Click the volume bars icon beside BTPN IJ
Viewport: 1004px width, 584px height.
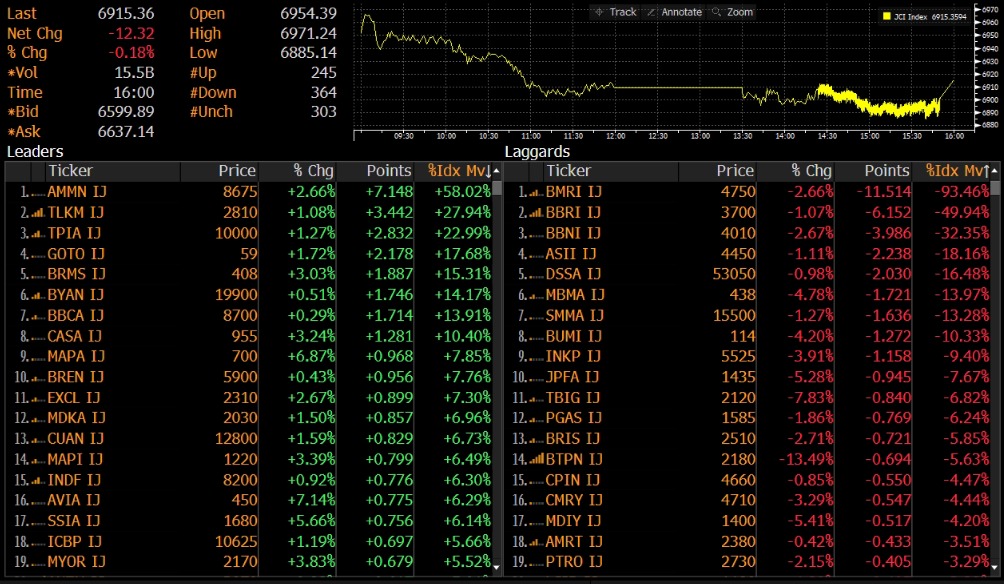click(x=536, y=459)
